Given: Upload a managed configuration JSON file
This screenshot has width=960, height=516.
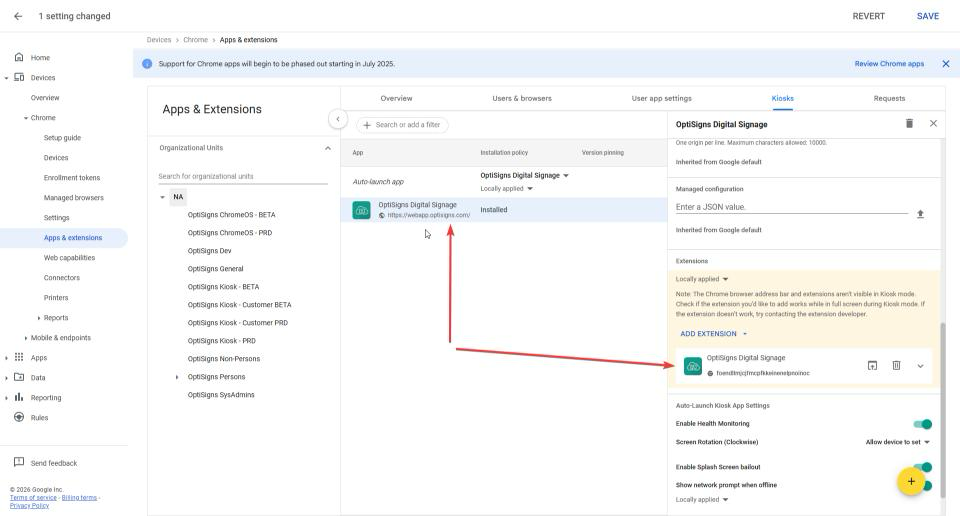Looking at the screenshot, I should click(x=920, y=214).
